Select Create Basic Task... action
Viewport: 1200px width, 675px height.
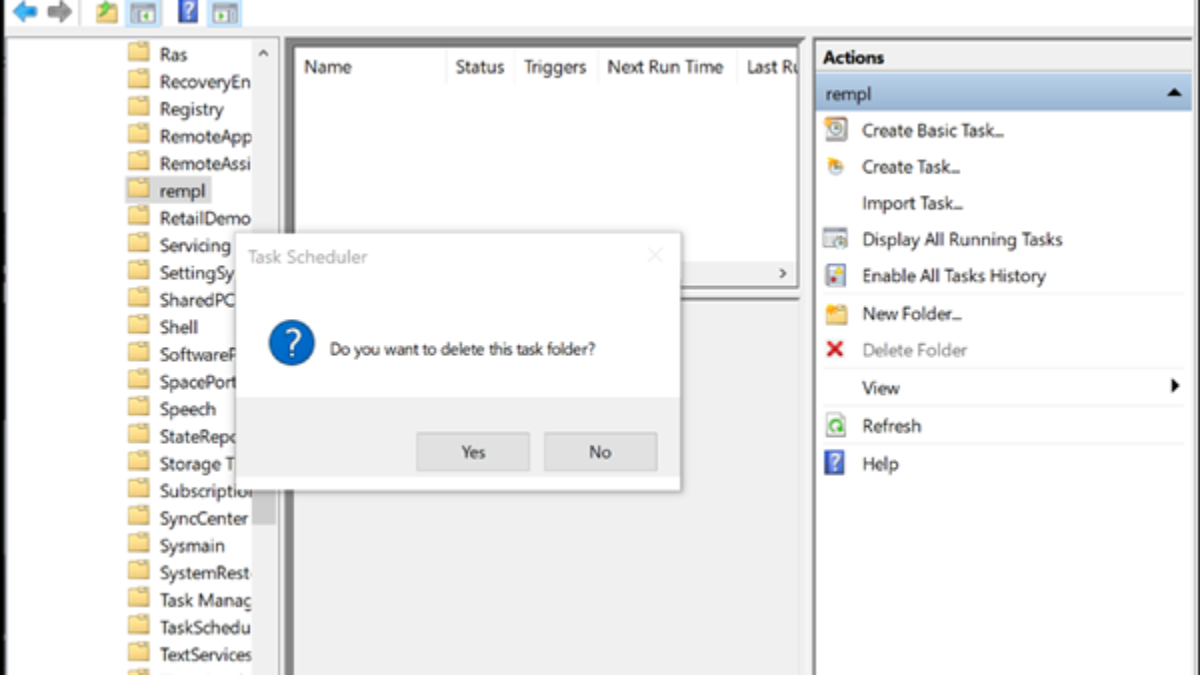[933, 130]
